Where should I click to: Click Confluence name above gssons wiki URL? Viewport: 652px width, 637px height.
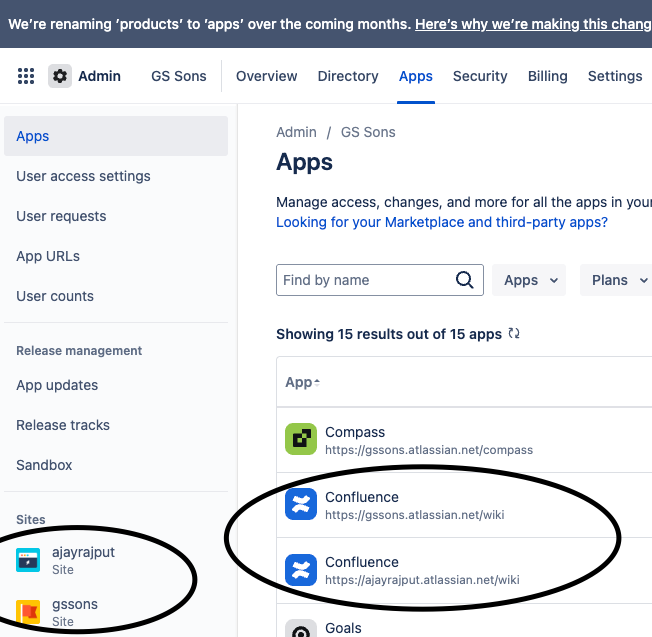[x=362, y=497]
